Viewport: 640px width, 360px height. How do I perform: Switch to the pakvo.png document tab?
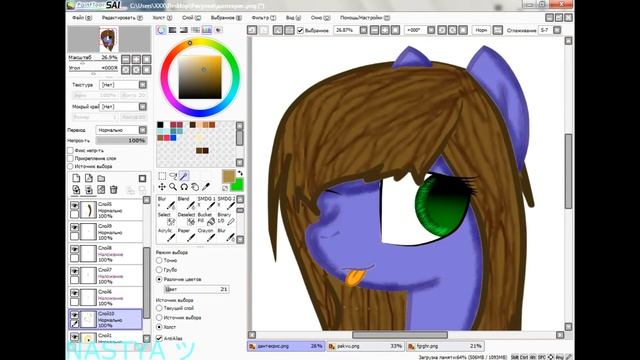[366, 346]
